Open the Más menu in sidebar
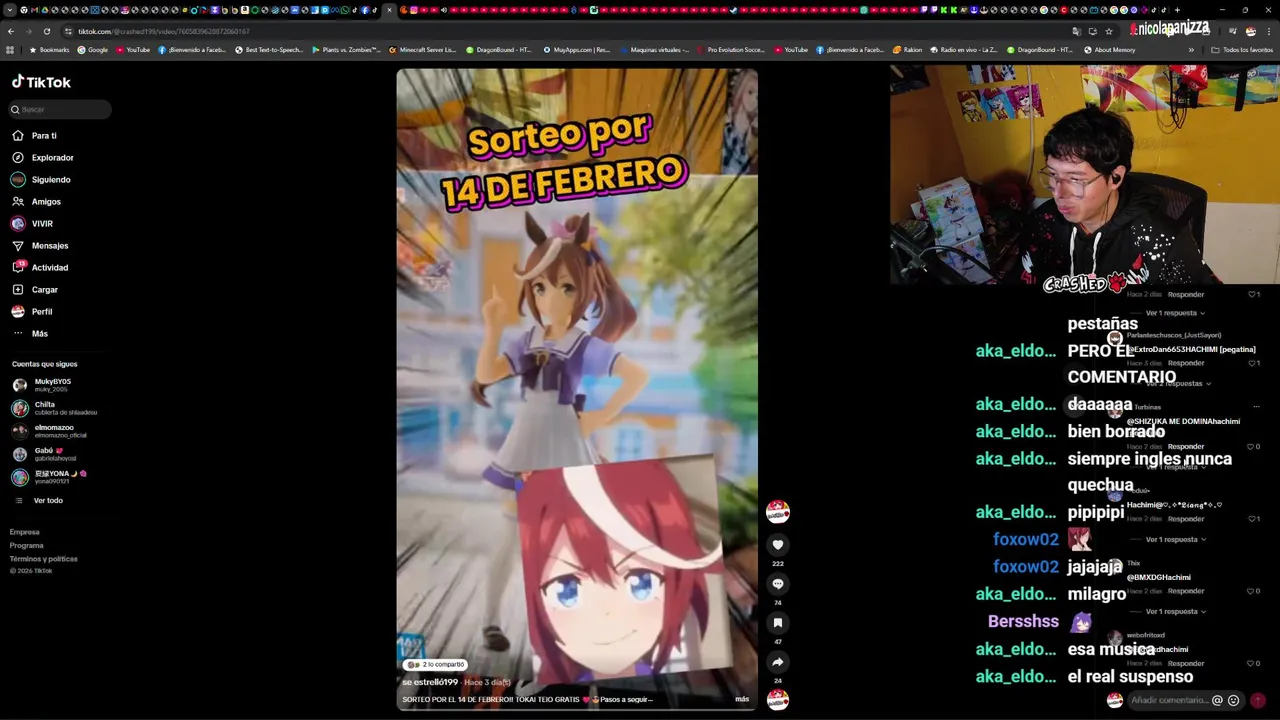The width and height of the screenshot is (1280, 720). tap(30, 333)
